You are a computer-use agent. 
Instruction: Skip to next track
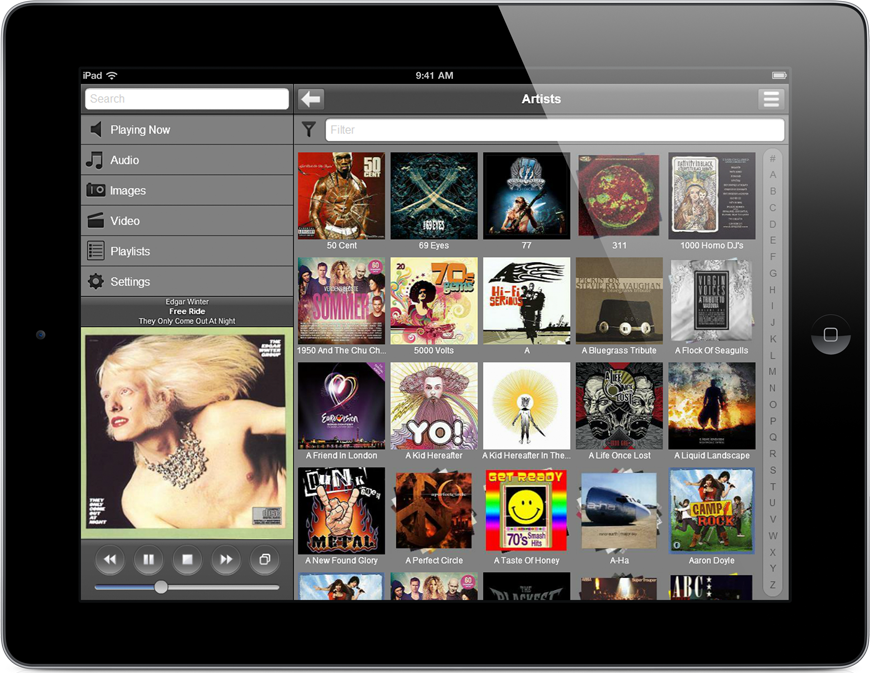pos(226,559)
